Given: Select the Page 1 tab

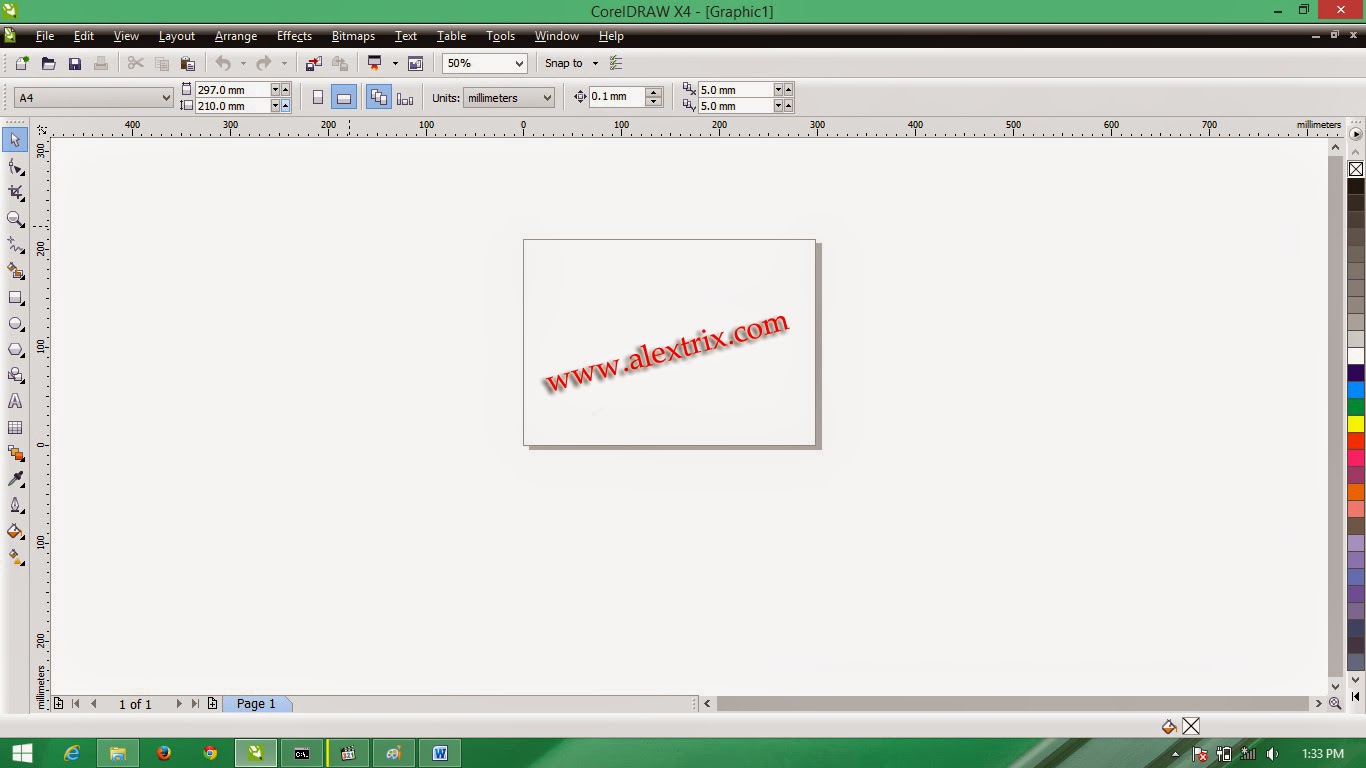Looking at the screenshot, I should (257, 703).
